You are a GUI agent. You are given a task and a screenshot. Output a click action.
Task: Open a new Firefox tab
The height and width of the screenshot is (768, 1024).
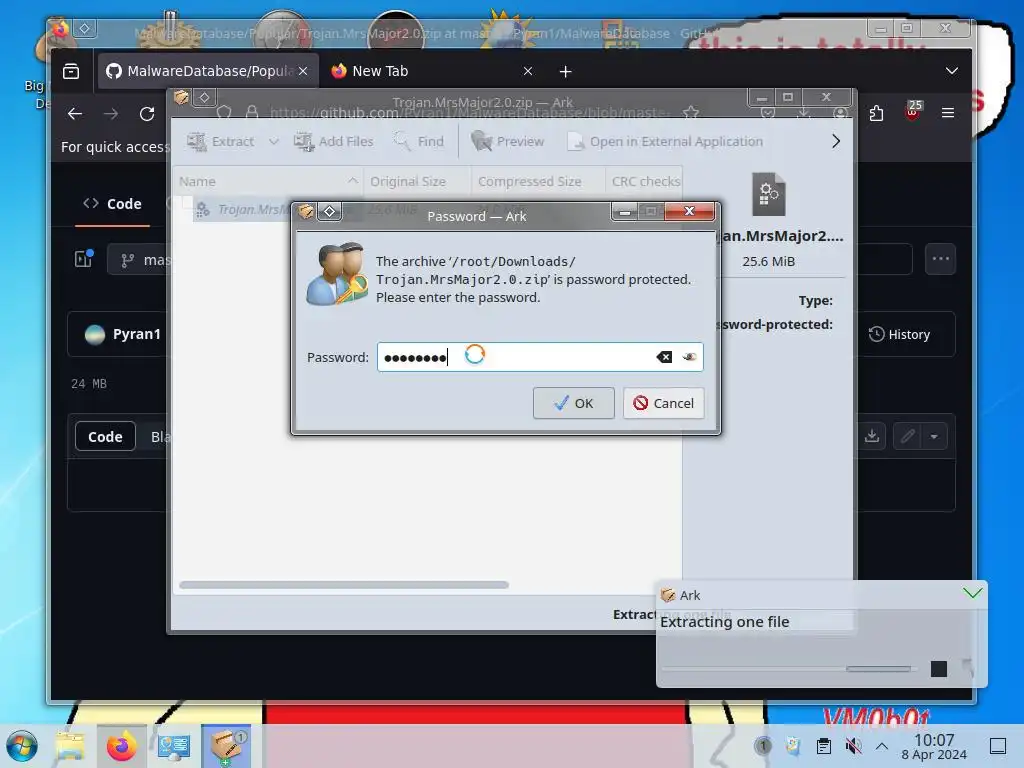click(566, 71)
